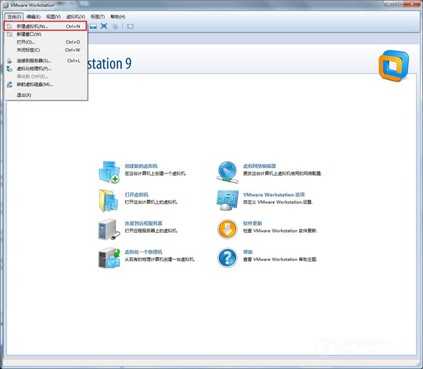Open the Open Virtual Machine link
The width and height of the screenshot is (423, 369).
(x=136, y=195)
